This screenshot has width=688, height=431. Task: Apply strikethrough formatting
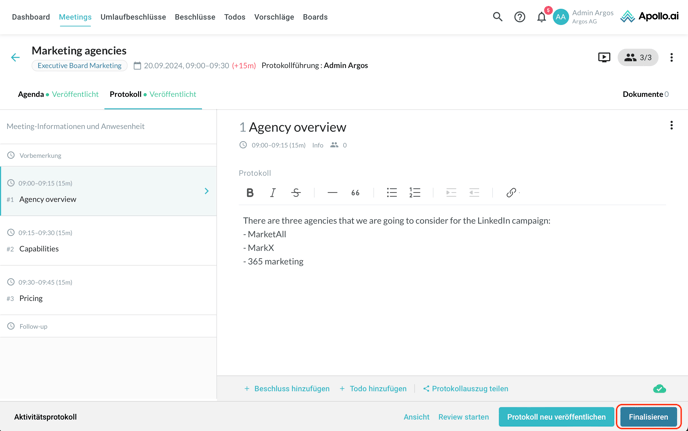tap(296, 193)
